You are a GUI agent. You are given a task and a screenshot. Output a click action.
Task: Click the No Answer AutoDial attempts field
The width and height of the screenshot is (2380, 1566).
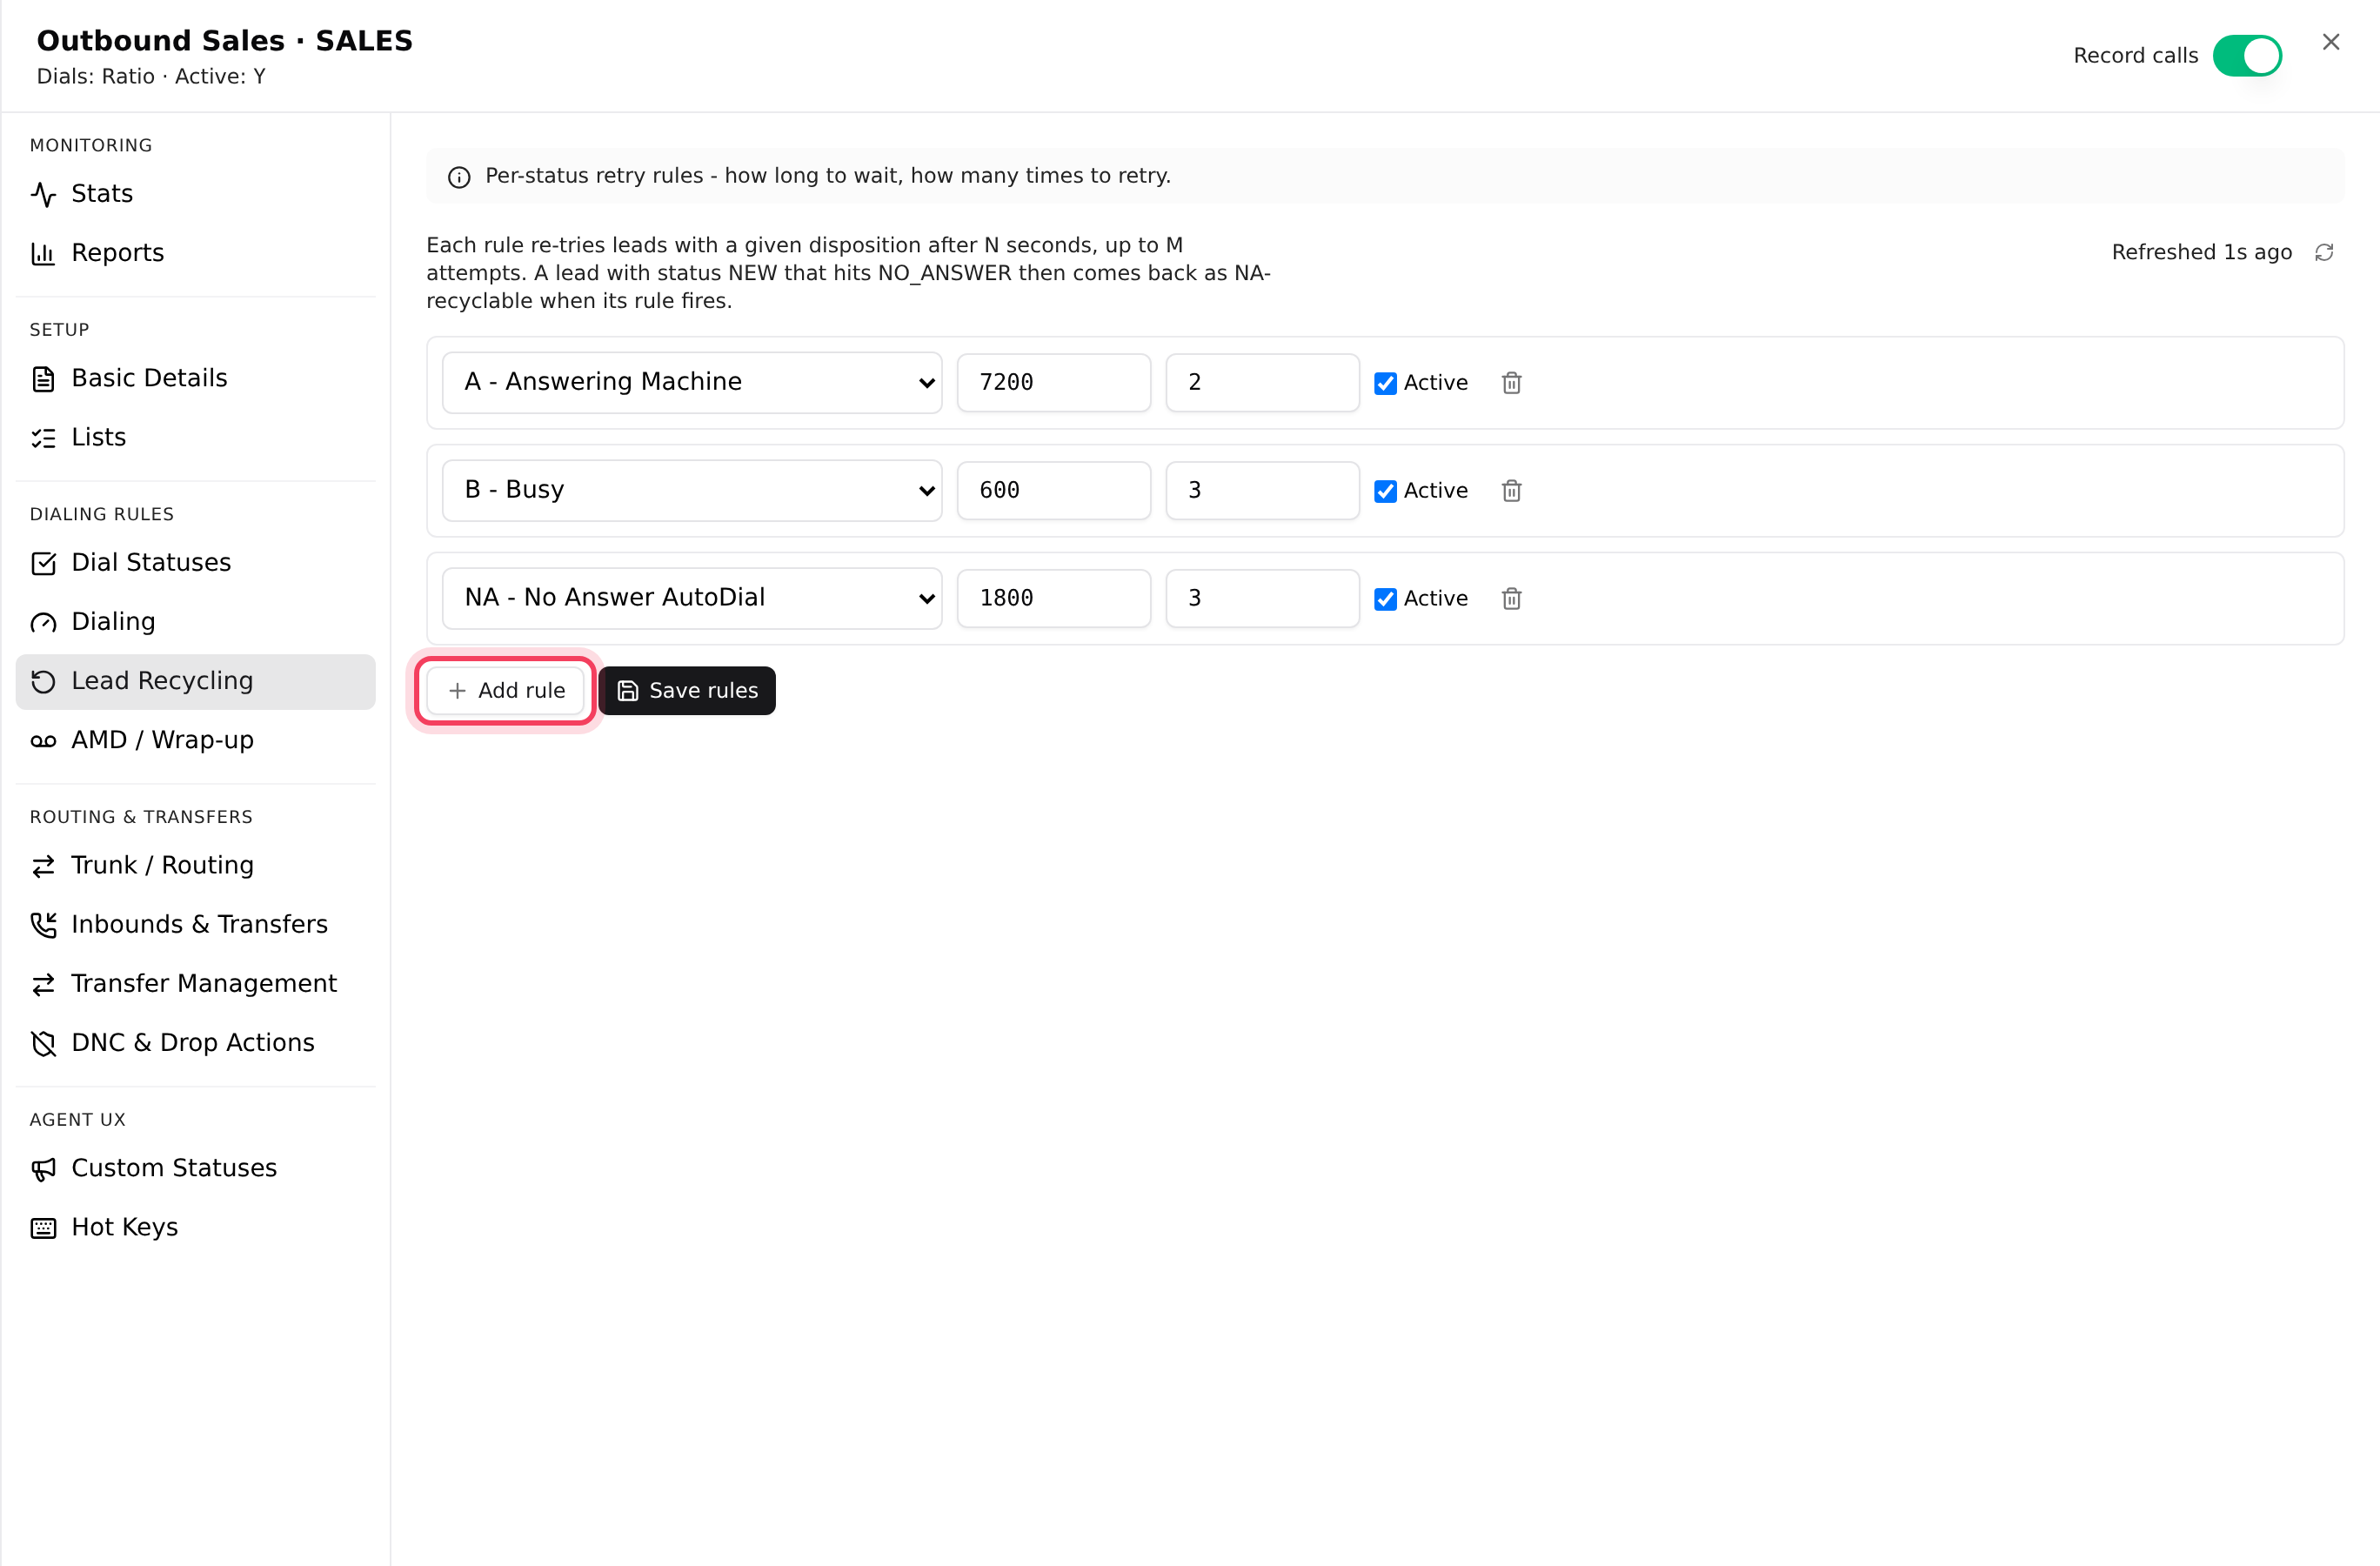(x=1262, y=598)
